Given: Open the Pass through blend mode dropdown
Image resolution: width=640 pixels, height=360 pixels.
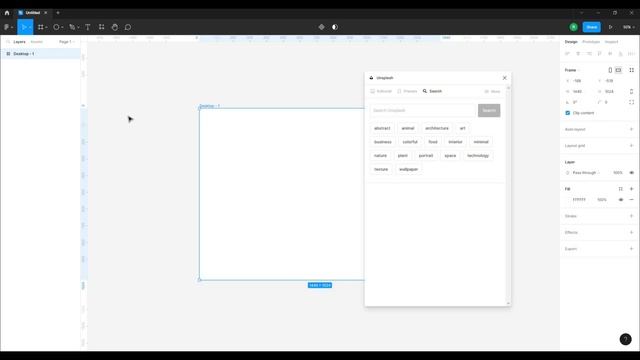Looking at the screenshot, I should pyautogui.click(x=586, y=173).
